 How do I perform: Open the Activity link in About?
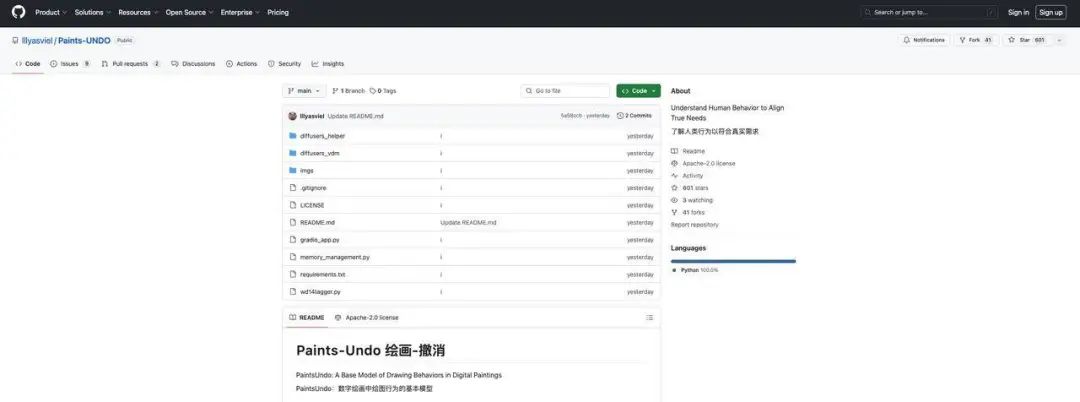[x=687, y=176]
